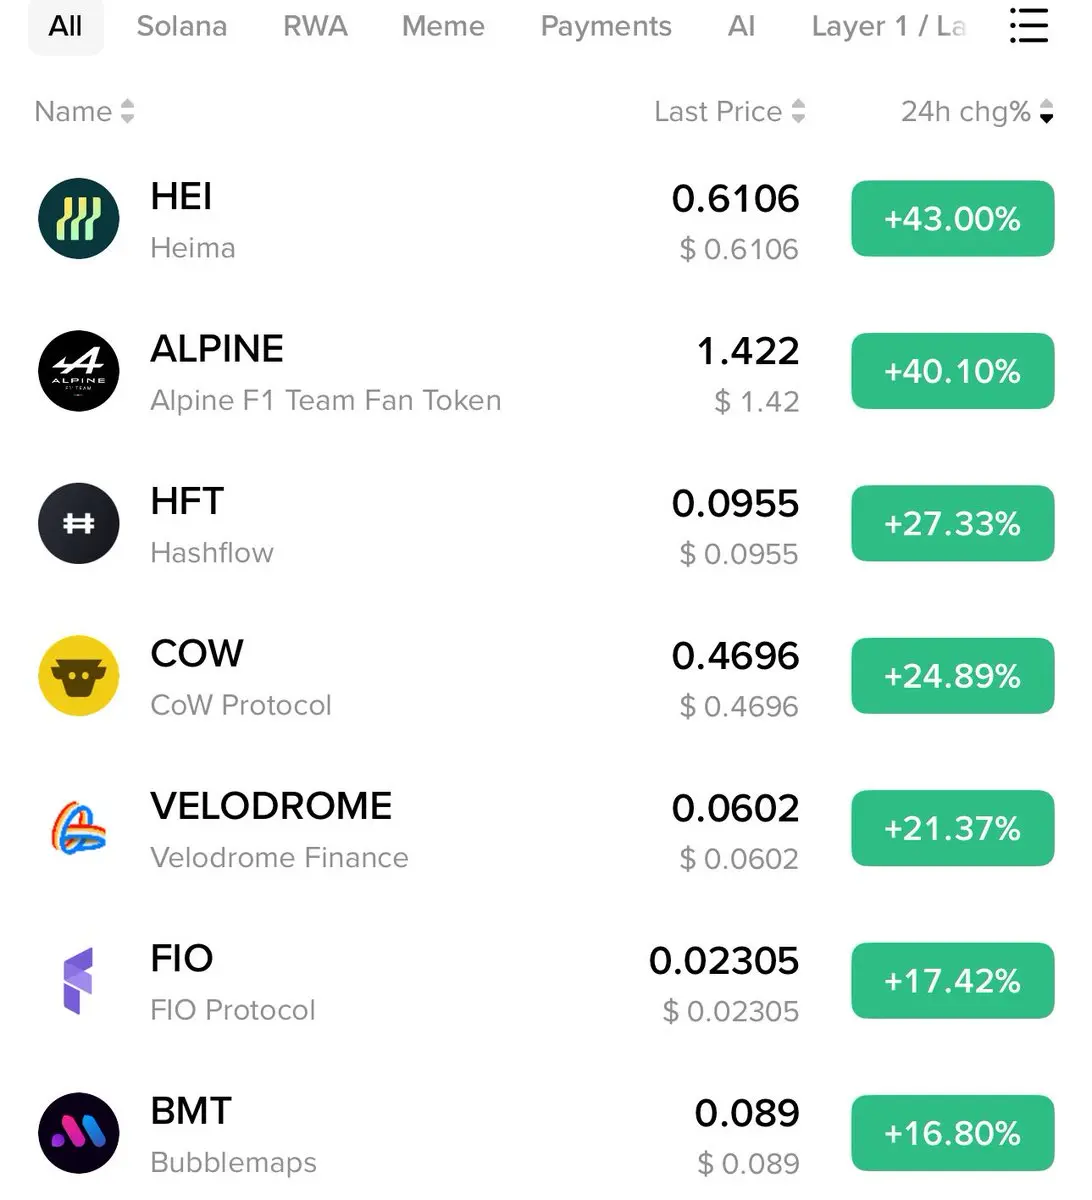The height and width of the screenshot is (1200, 1092).
Task: Tap the BMT Bubblemaps logo
Action: click(x=79, y=1133)
